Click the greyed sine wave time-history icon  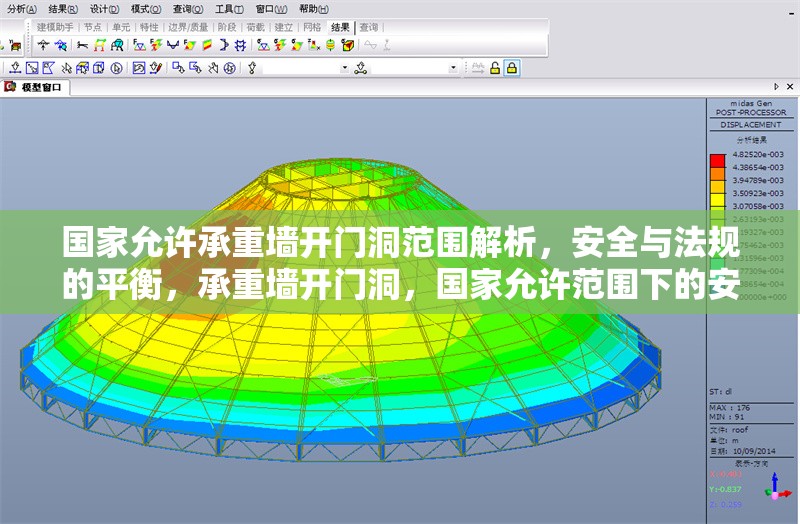pos(370,45)
